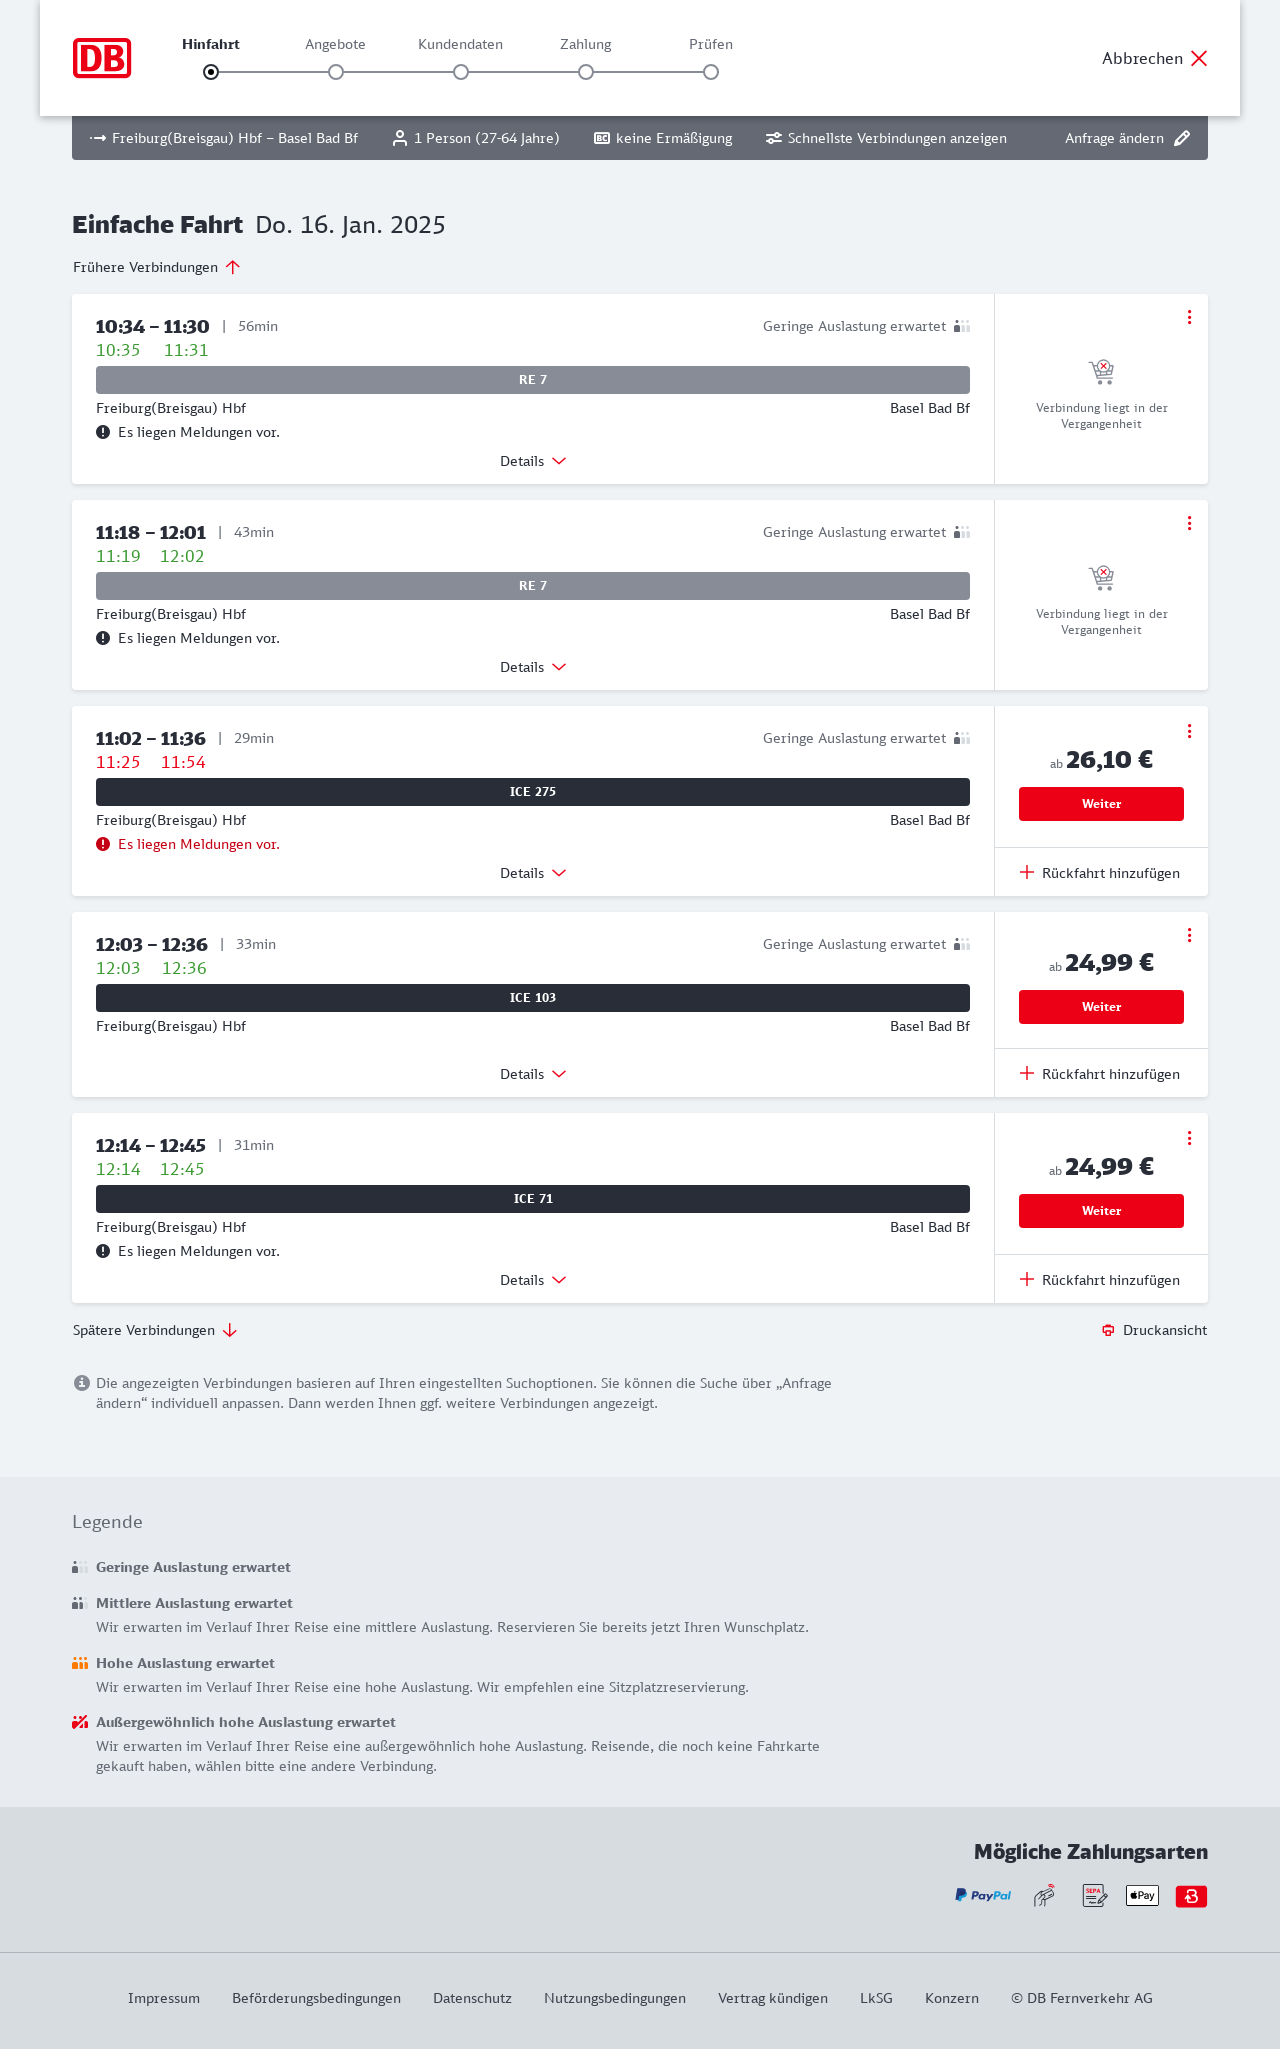
Task: Open three-dot menu for 10:34 RE 7 connection
Action: 1189,317
